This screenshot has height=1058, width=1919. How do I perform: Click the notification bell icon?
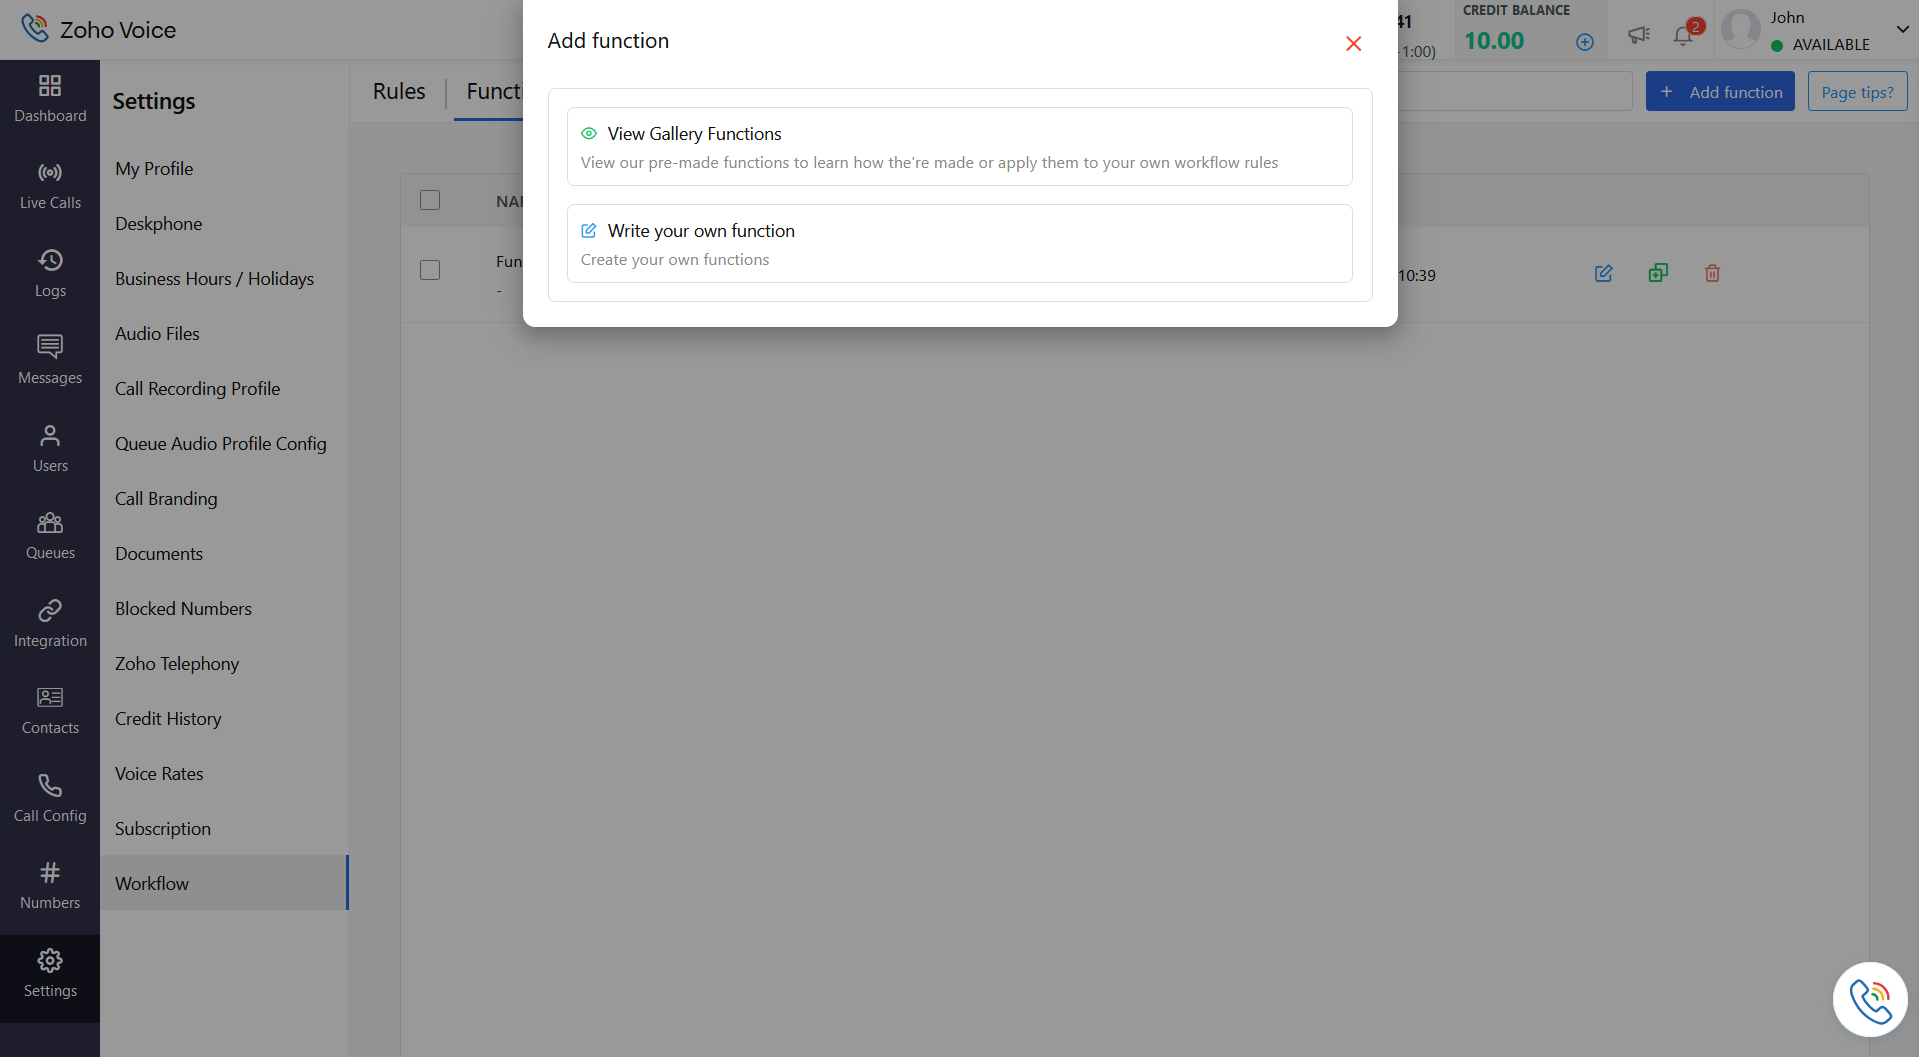[1684, 34]
